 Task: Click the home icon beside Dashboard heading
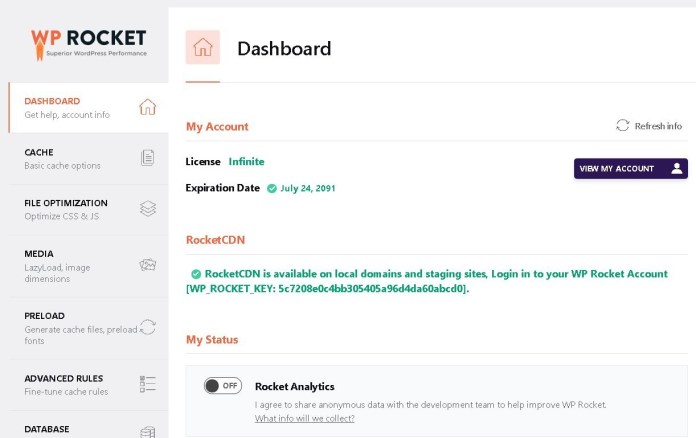203,47
